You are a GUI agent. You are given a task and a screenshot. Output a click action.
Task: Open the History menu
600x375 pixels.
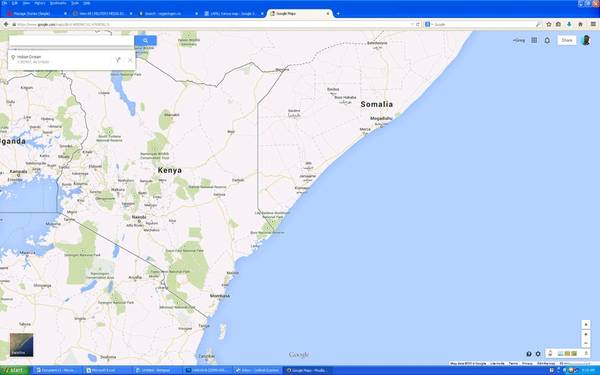coord(40,3)
